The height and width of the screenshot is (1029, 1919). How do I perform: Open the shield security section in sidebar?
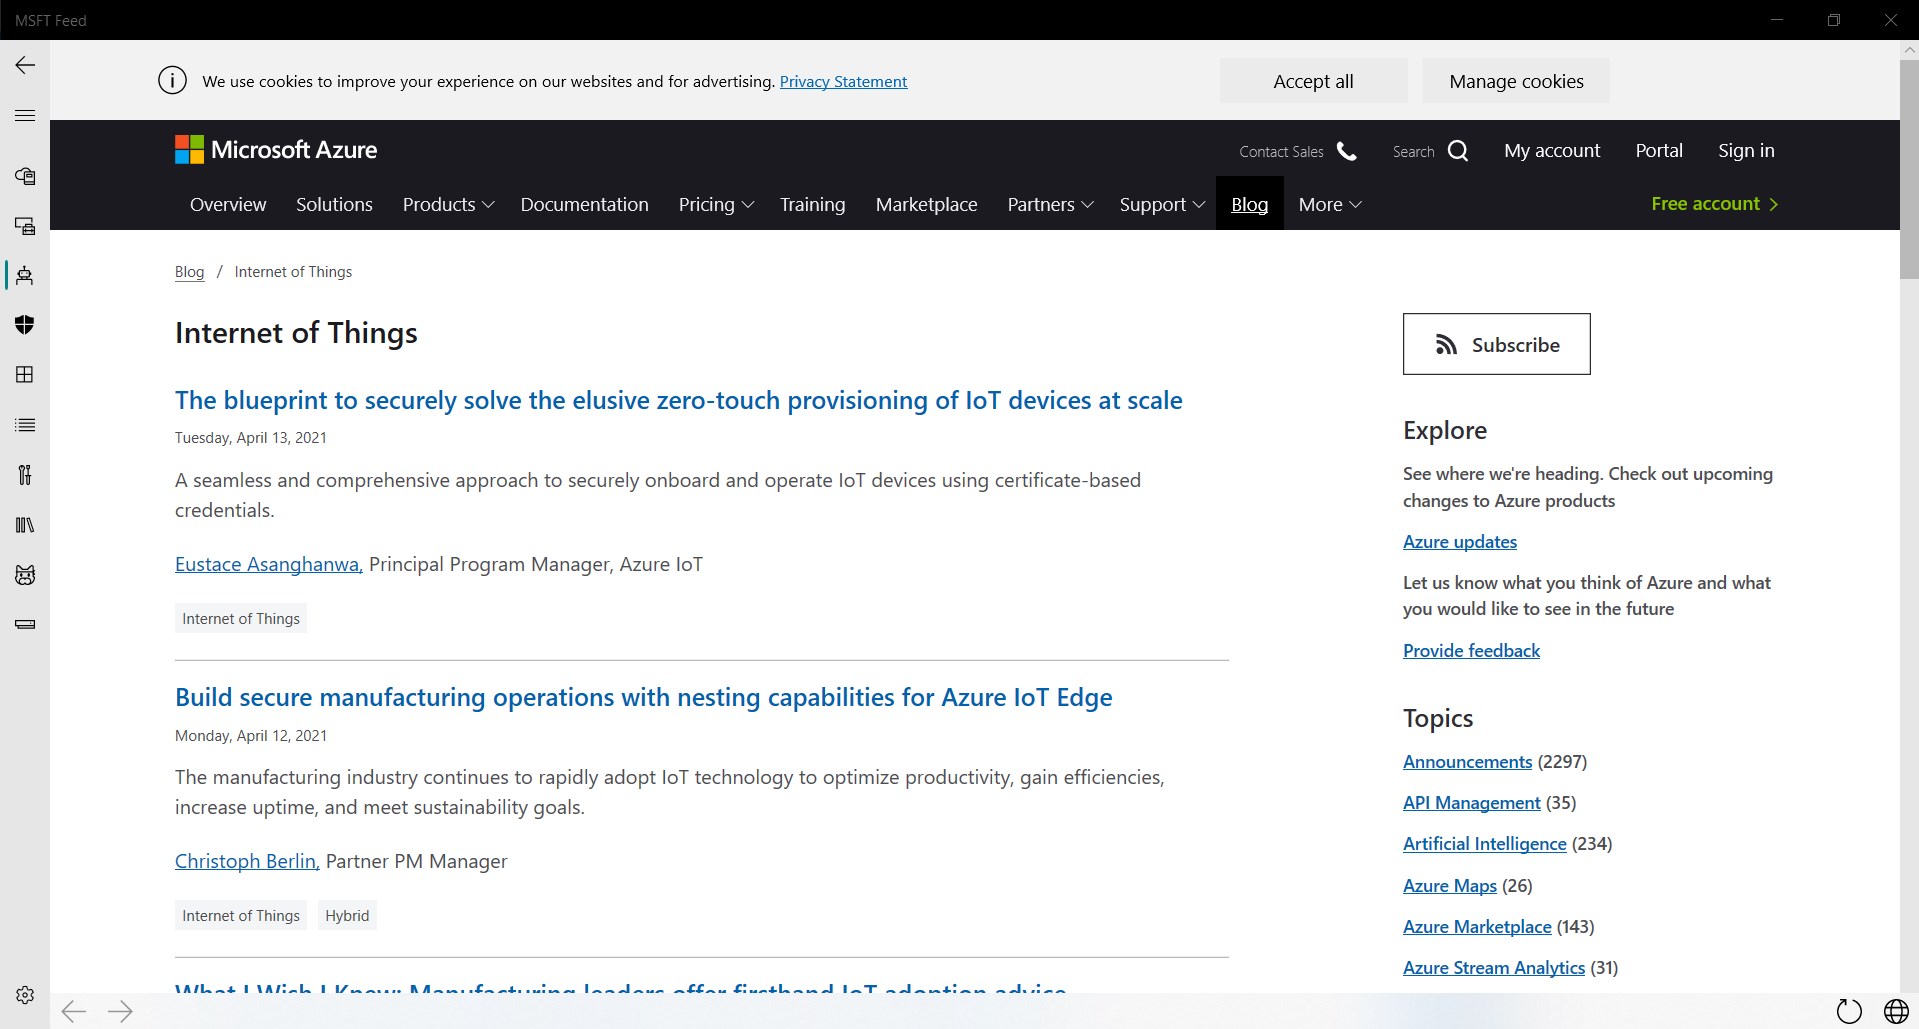coord(25,325)
